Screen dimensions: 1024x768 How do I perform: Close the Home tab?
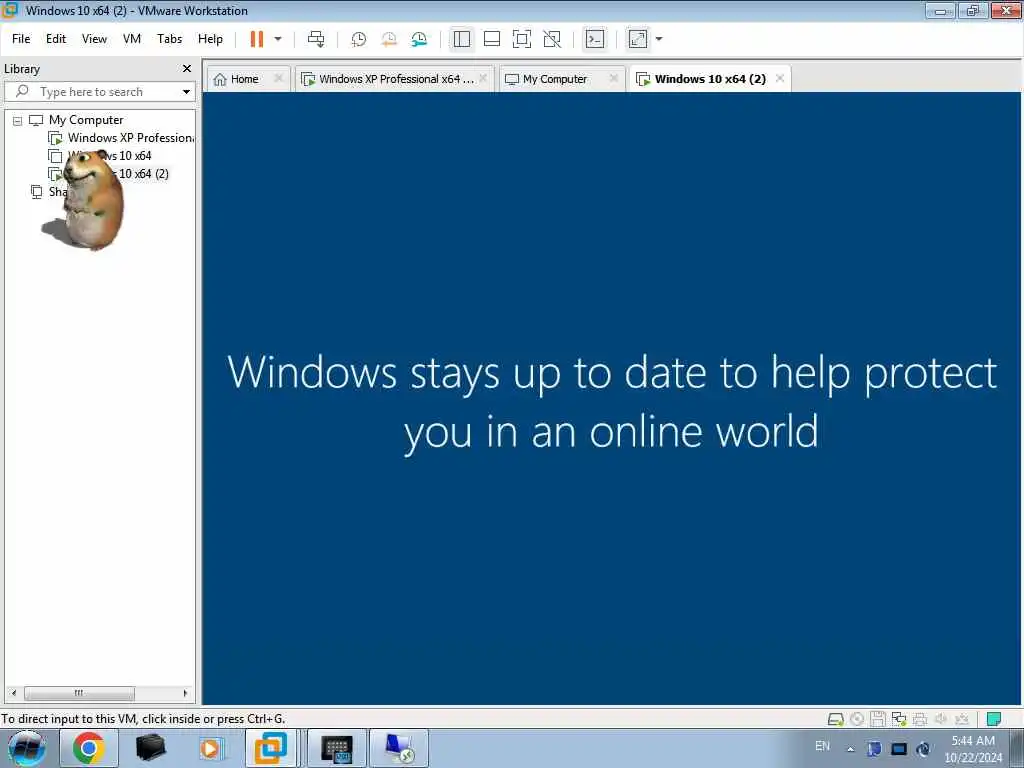tap(278, 78)
